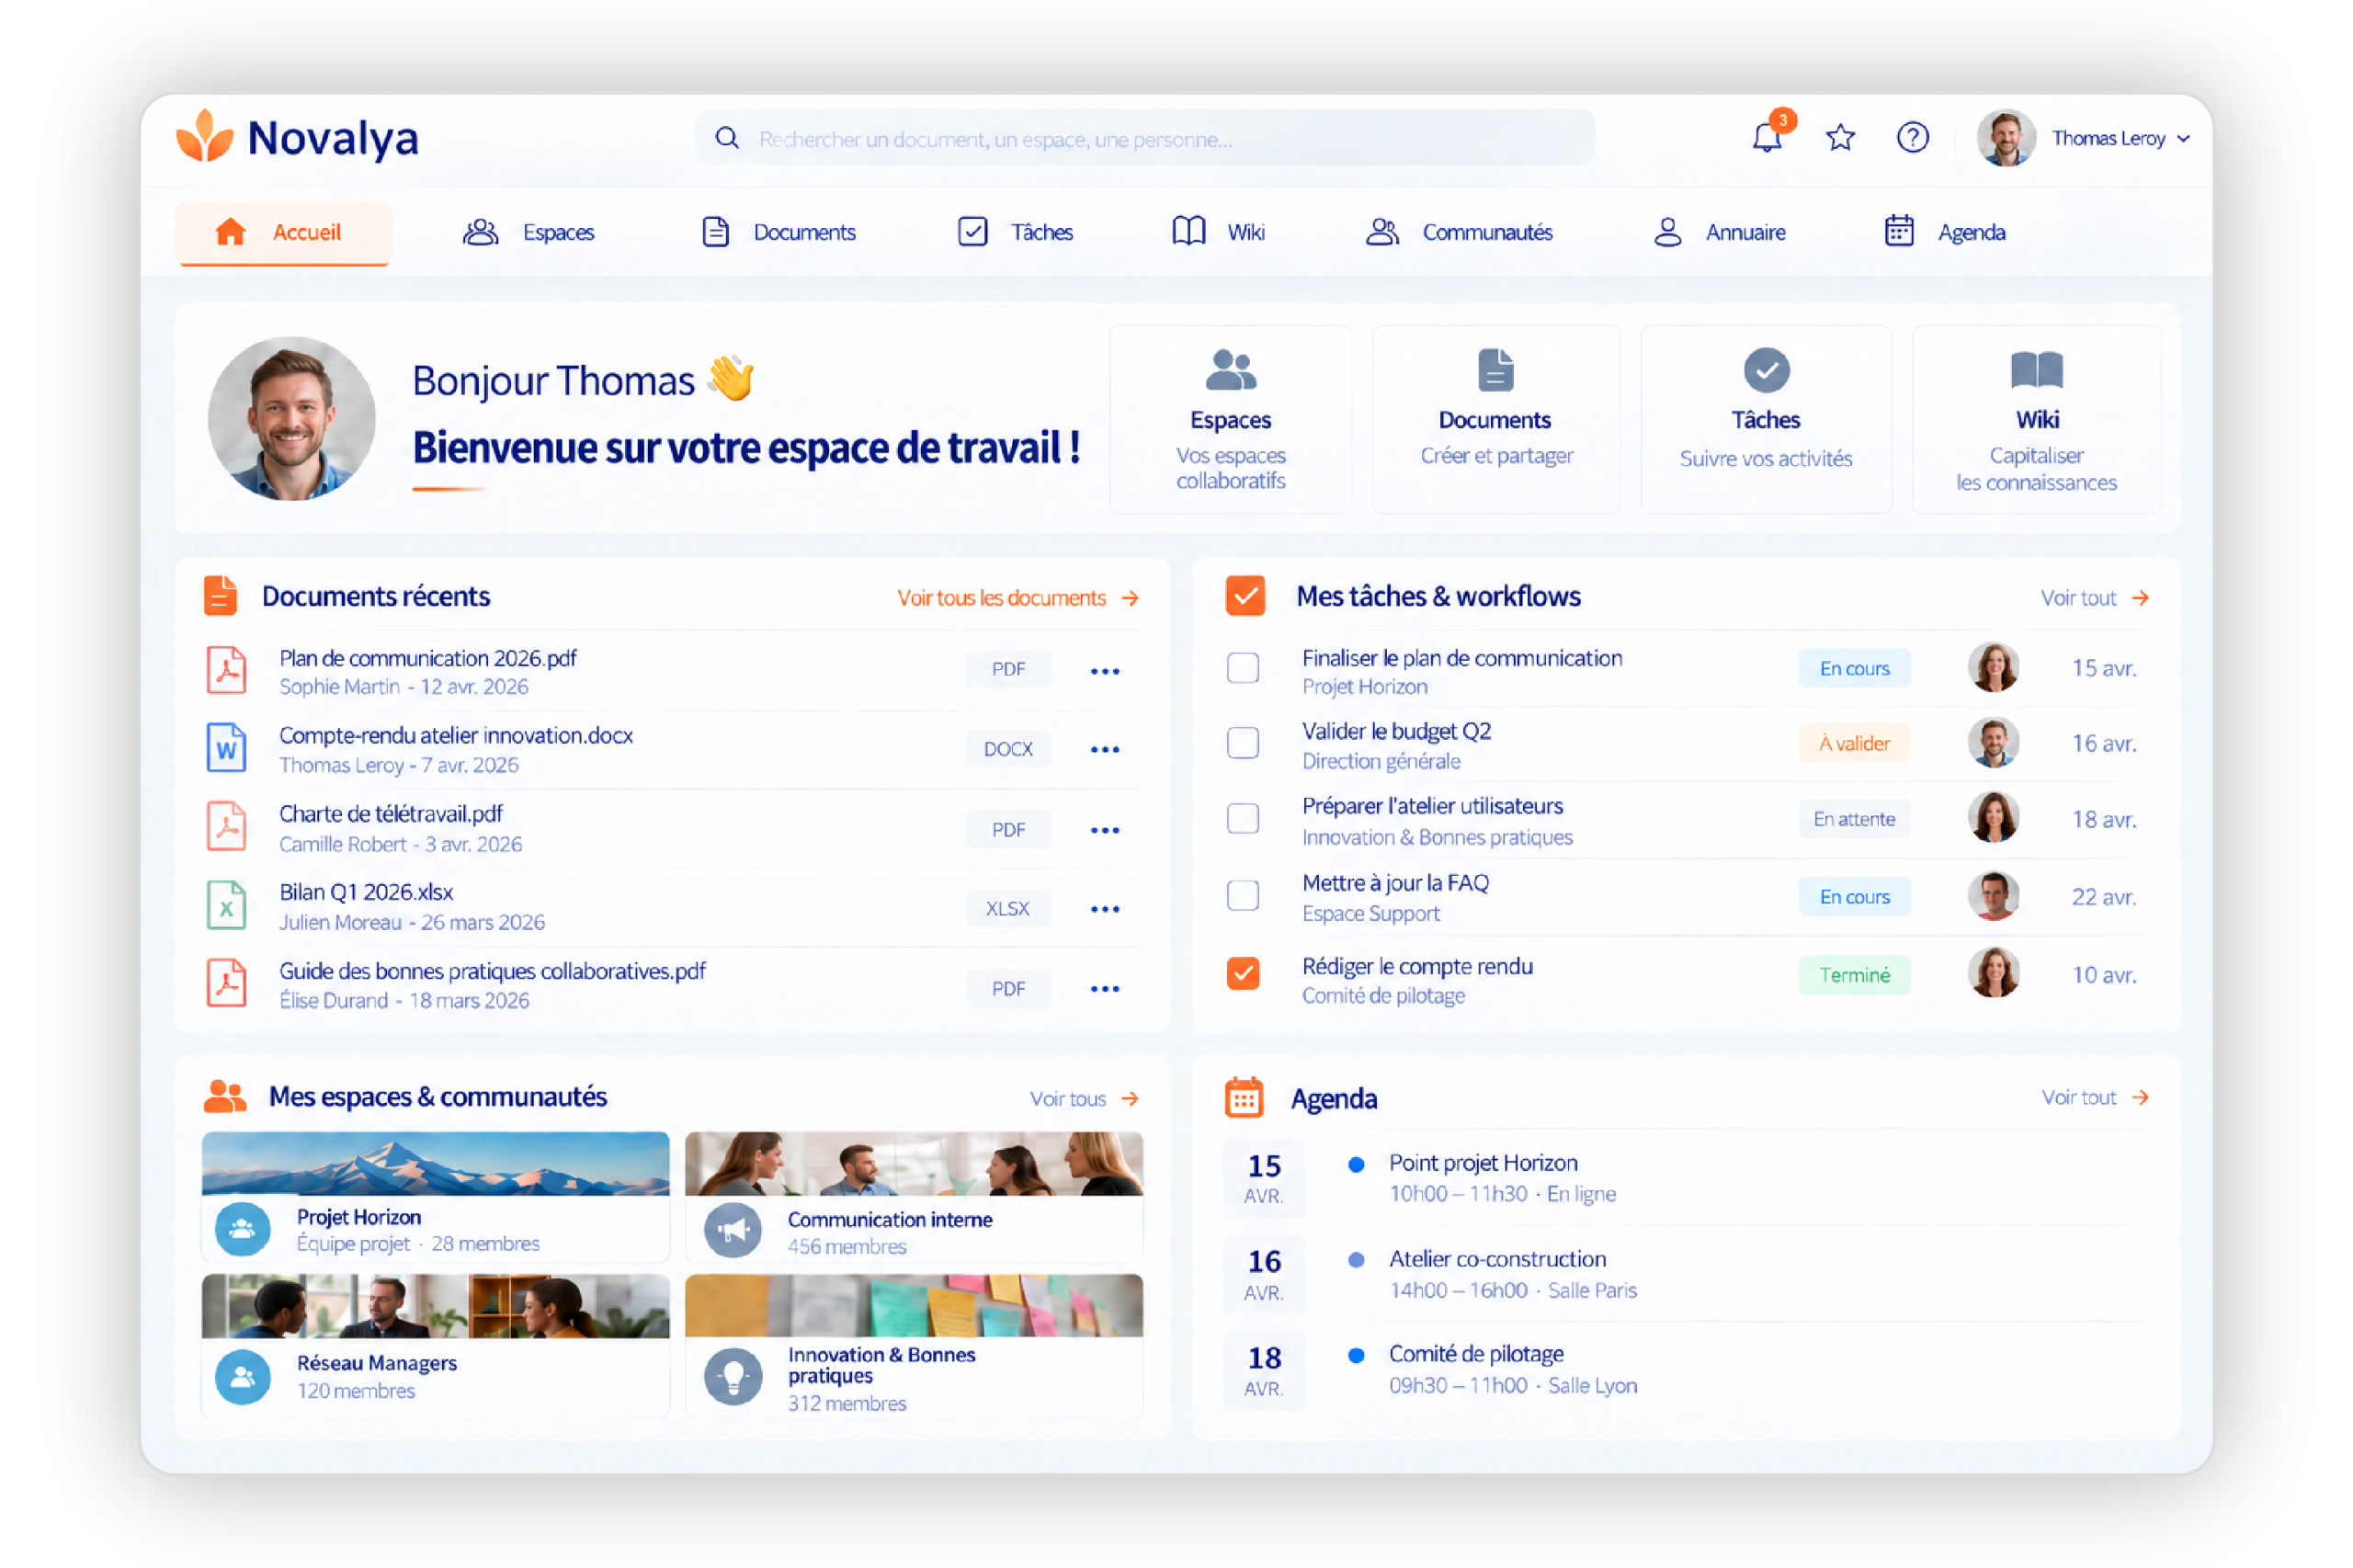Click the favorites star icon

pos(1839,137)
